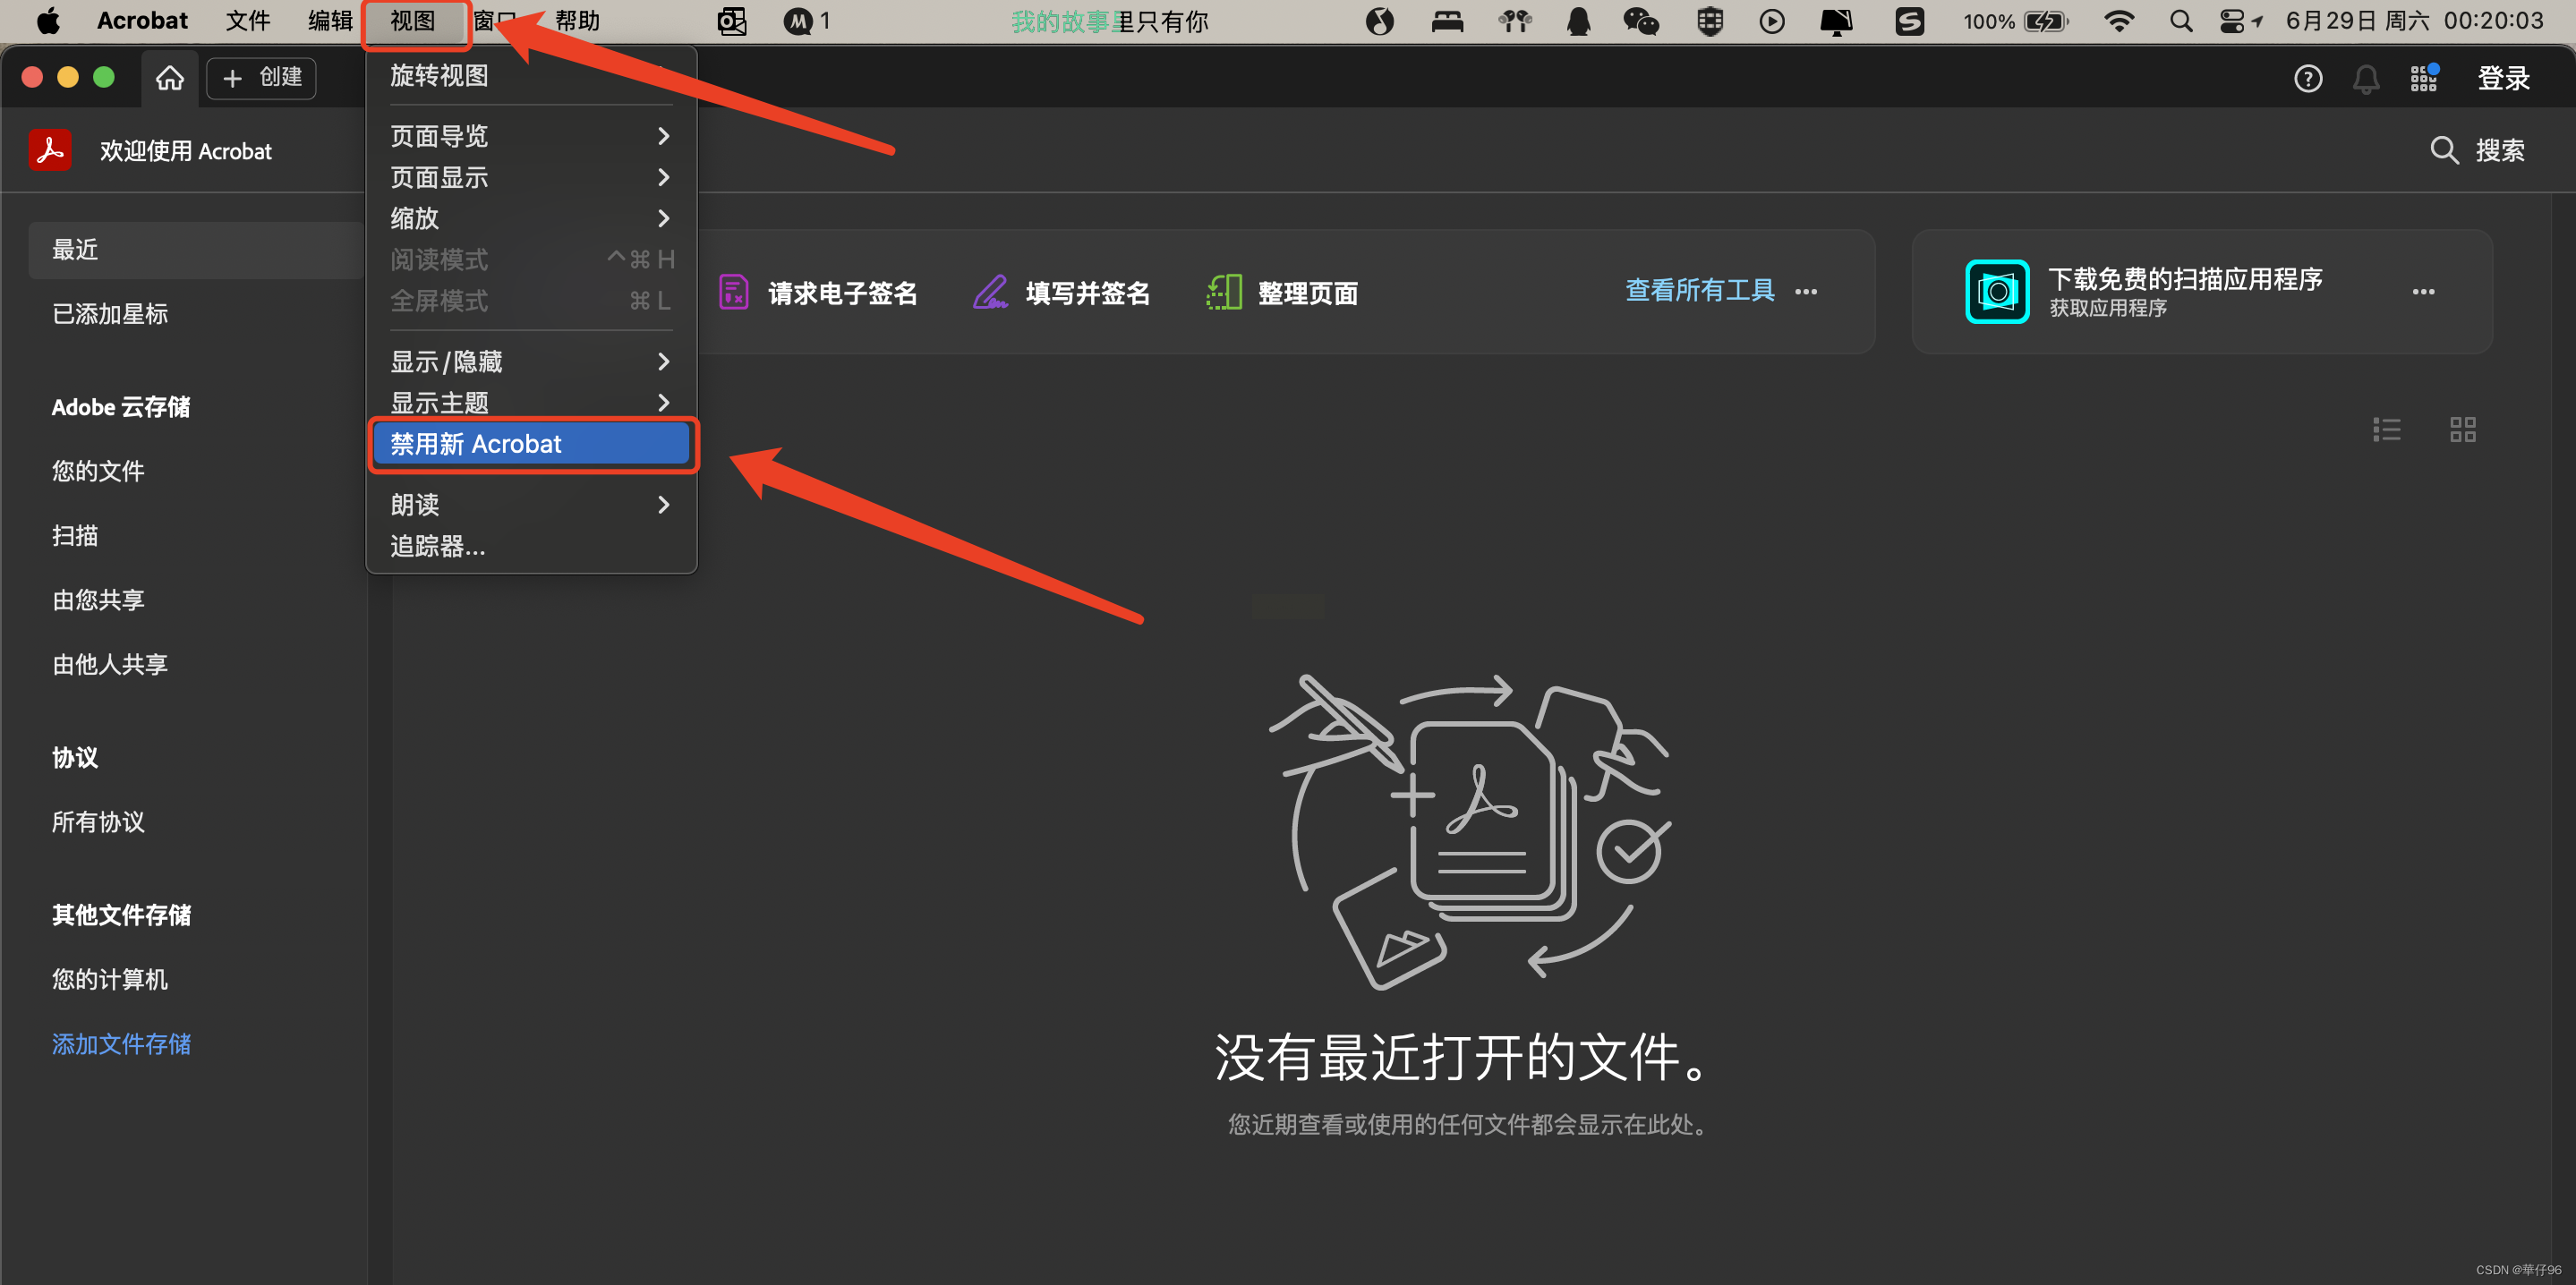
Task: Click the Home icon in the toolbar
Action: click(x=170, y=77)
